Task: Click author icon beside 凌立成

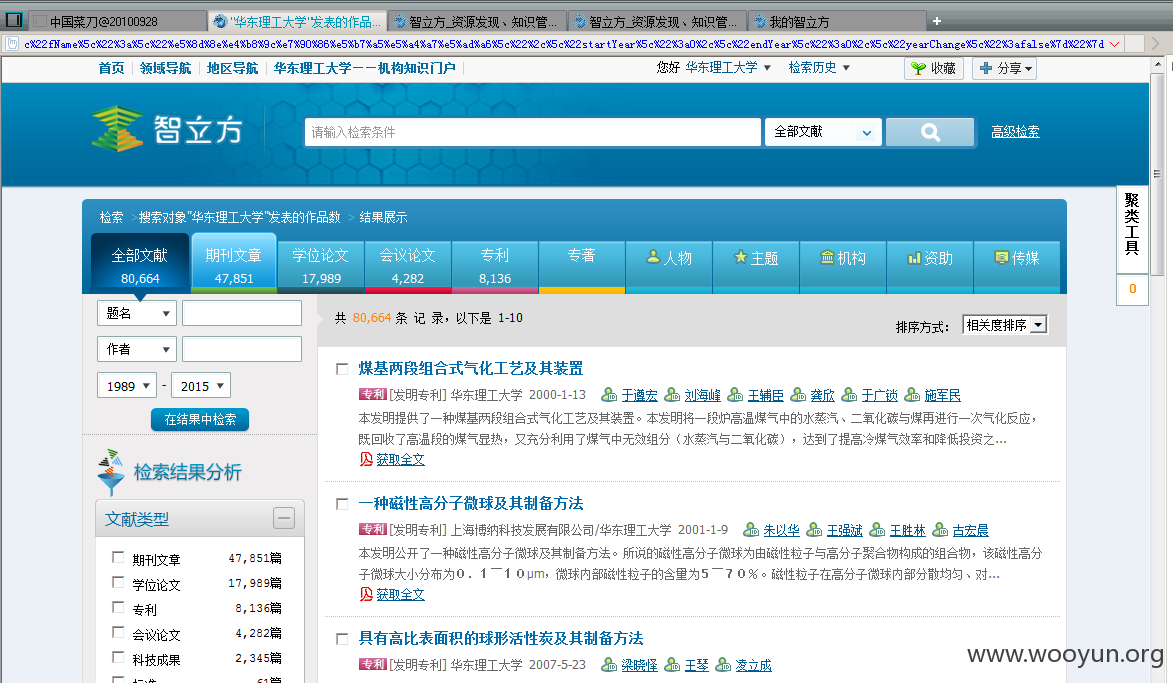Action: [x=723, y=664]
